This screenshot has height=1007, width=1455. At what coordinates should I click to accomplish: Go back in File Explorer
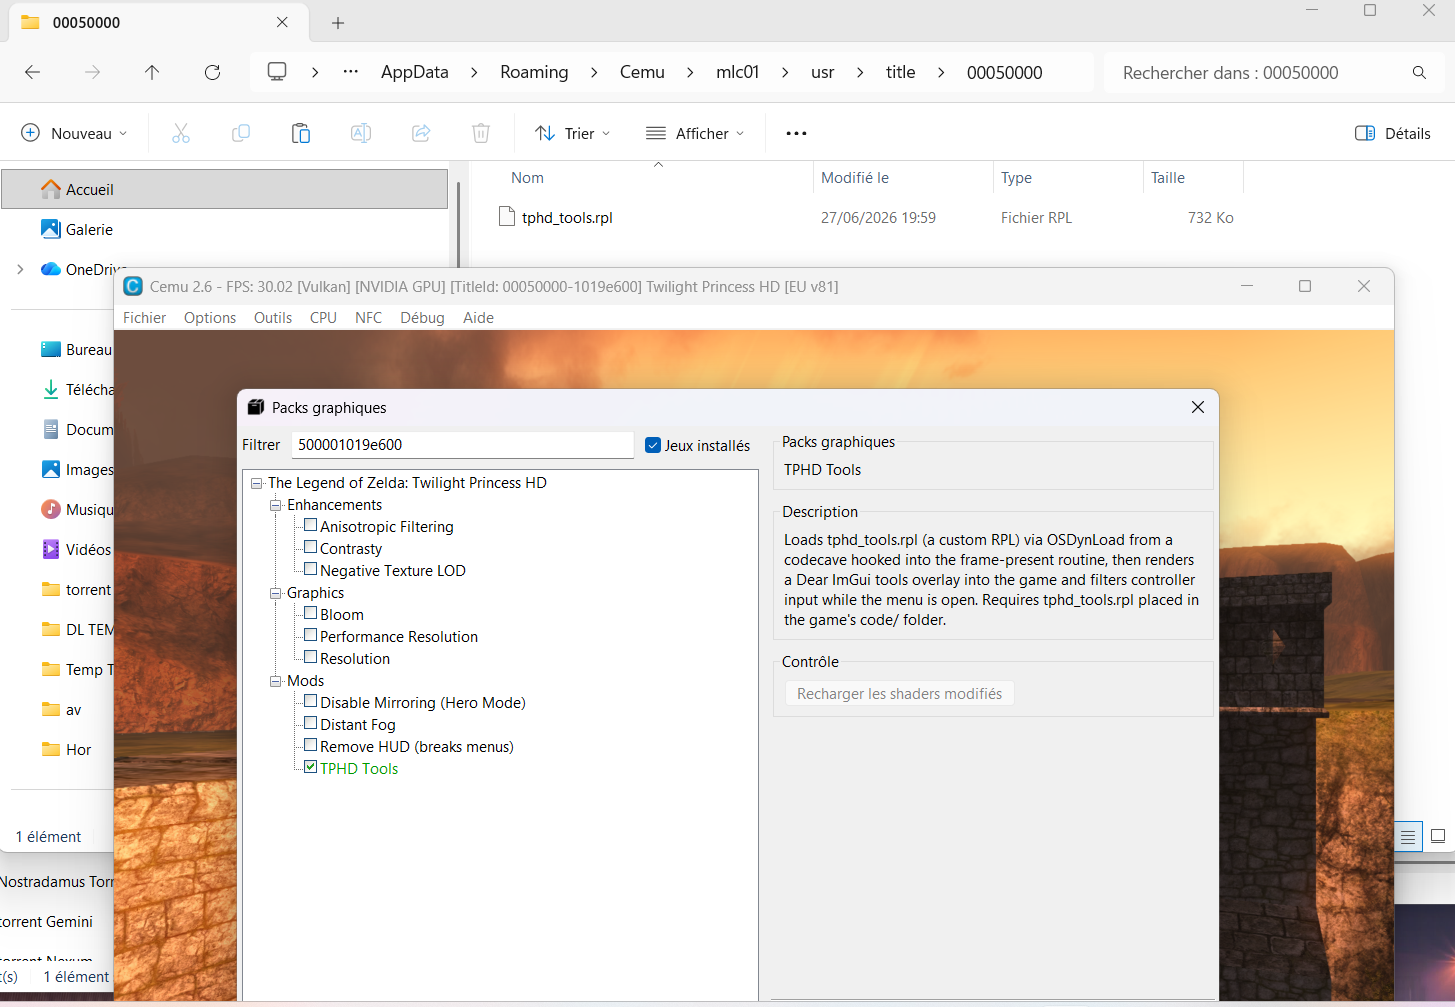(32, 72)
